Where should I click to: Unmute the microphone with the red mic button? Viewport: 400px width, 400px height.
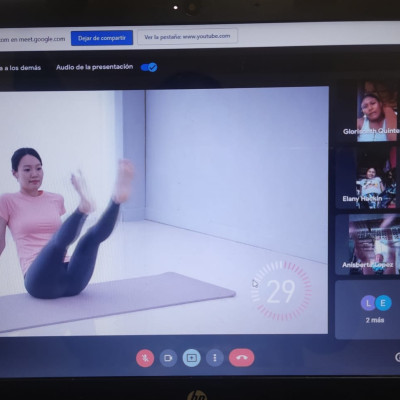pyautogui.click(x=145, y=358)
